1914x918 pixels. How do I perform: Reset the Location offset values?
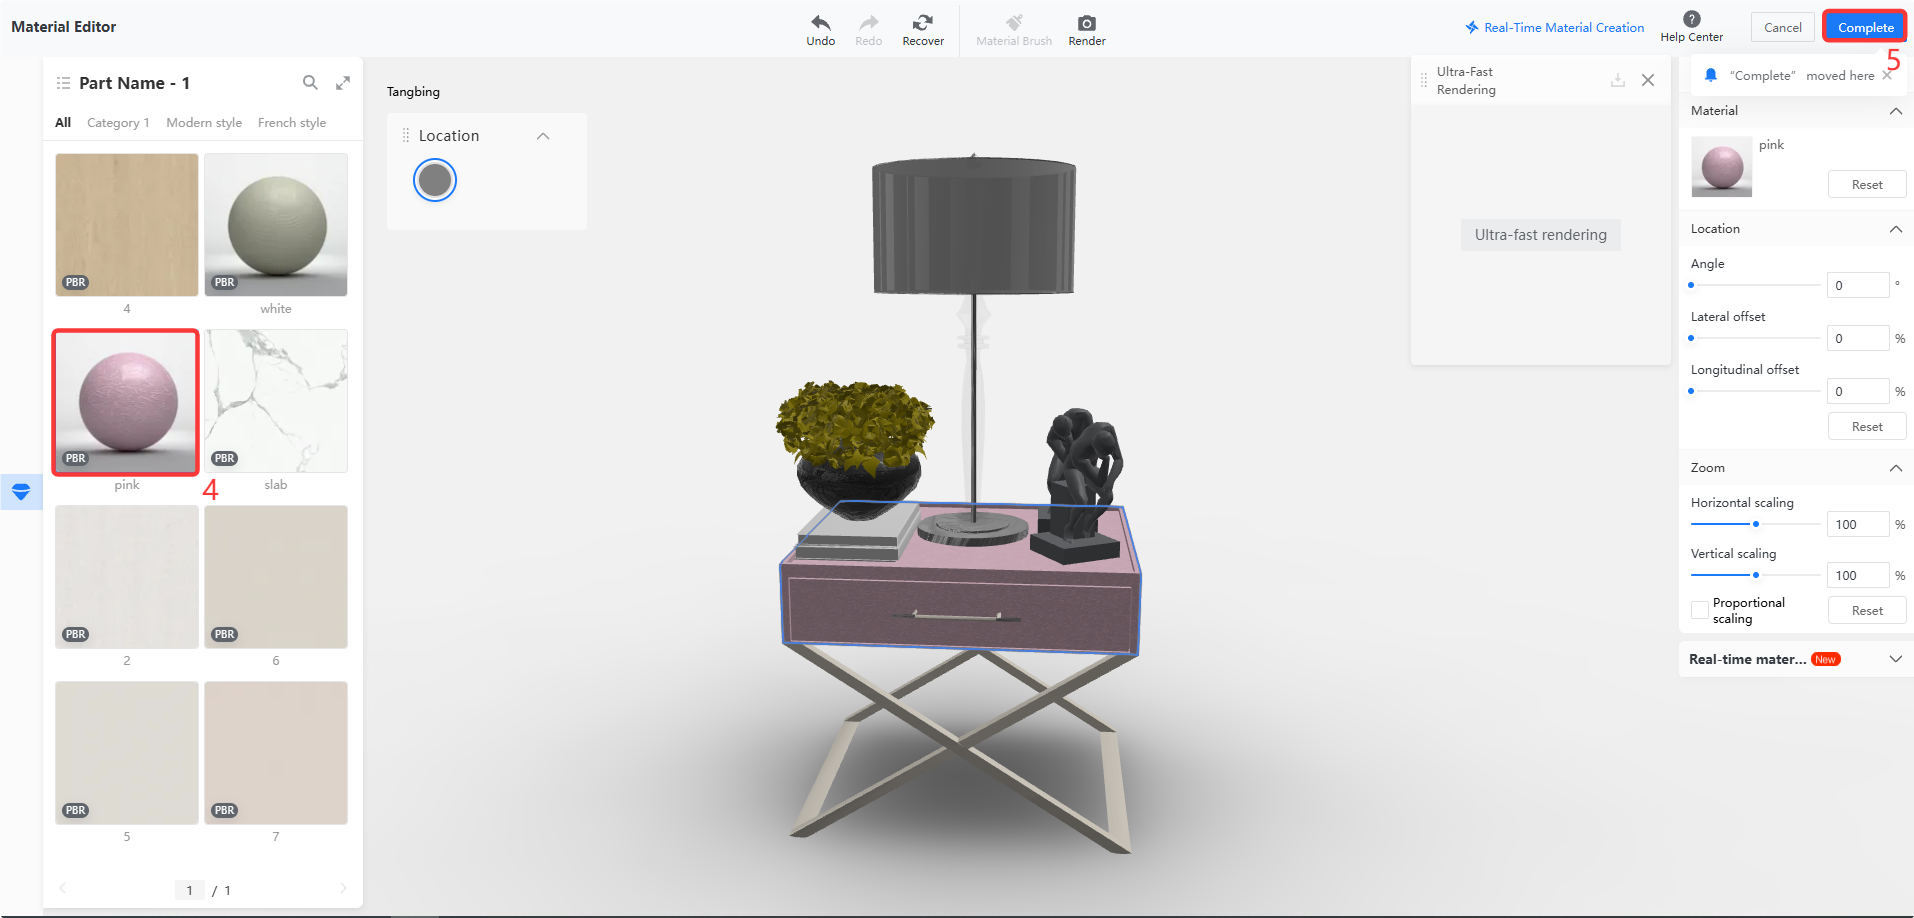click(x=1866, y=427)
